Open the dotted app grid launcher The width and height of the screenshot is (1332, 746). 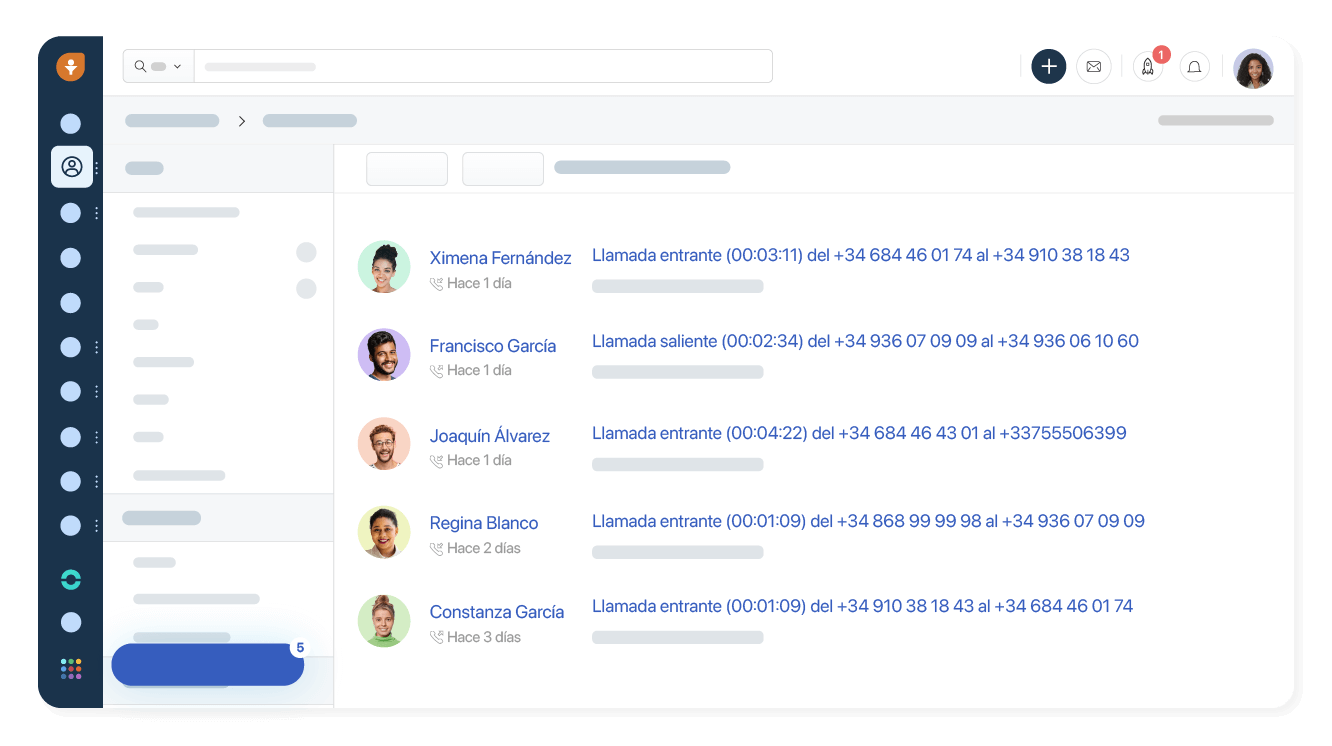70,668
